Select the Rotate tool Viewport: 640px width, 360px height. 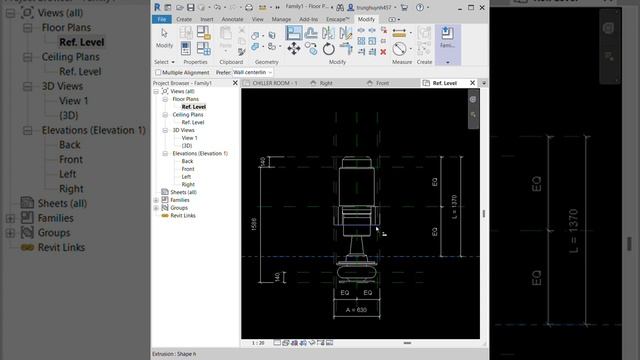[x=329, y=49]
